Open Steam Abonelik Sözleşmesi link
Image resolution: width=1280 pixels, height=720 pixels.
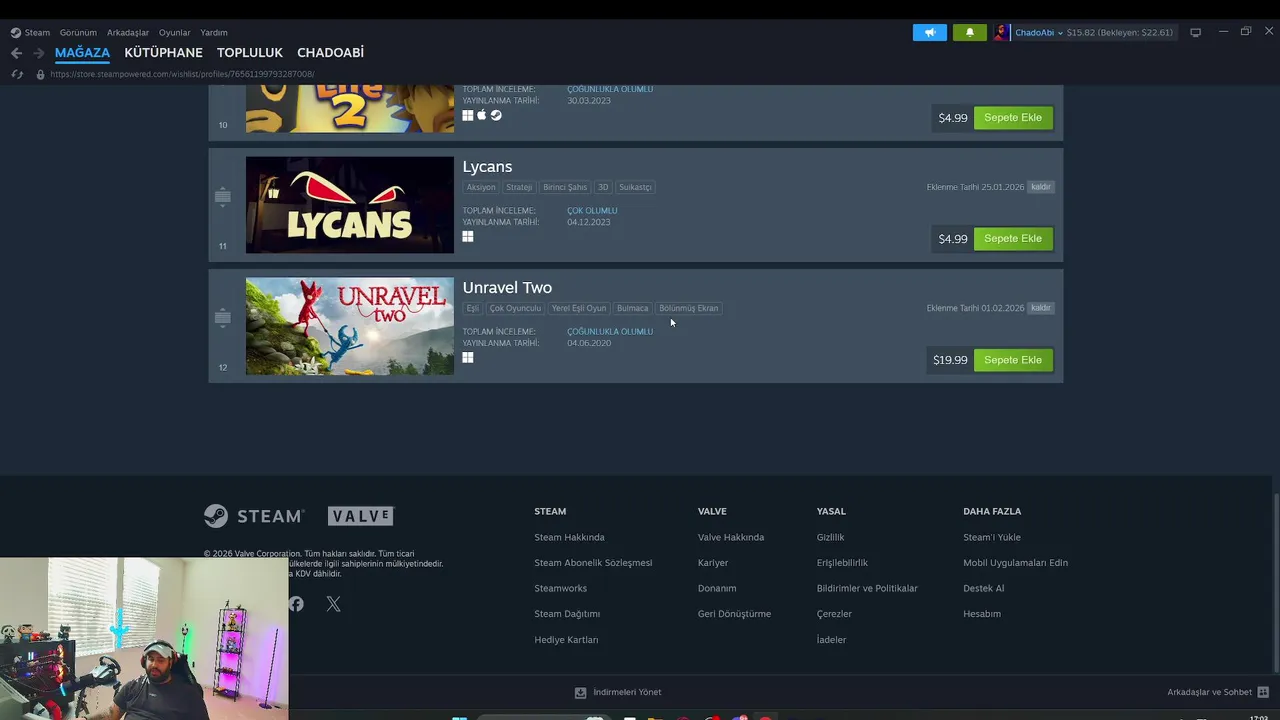[593, 563]
